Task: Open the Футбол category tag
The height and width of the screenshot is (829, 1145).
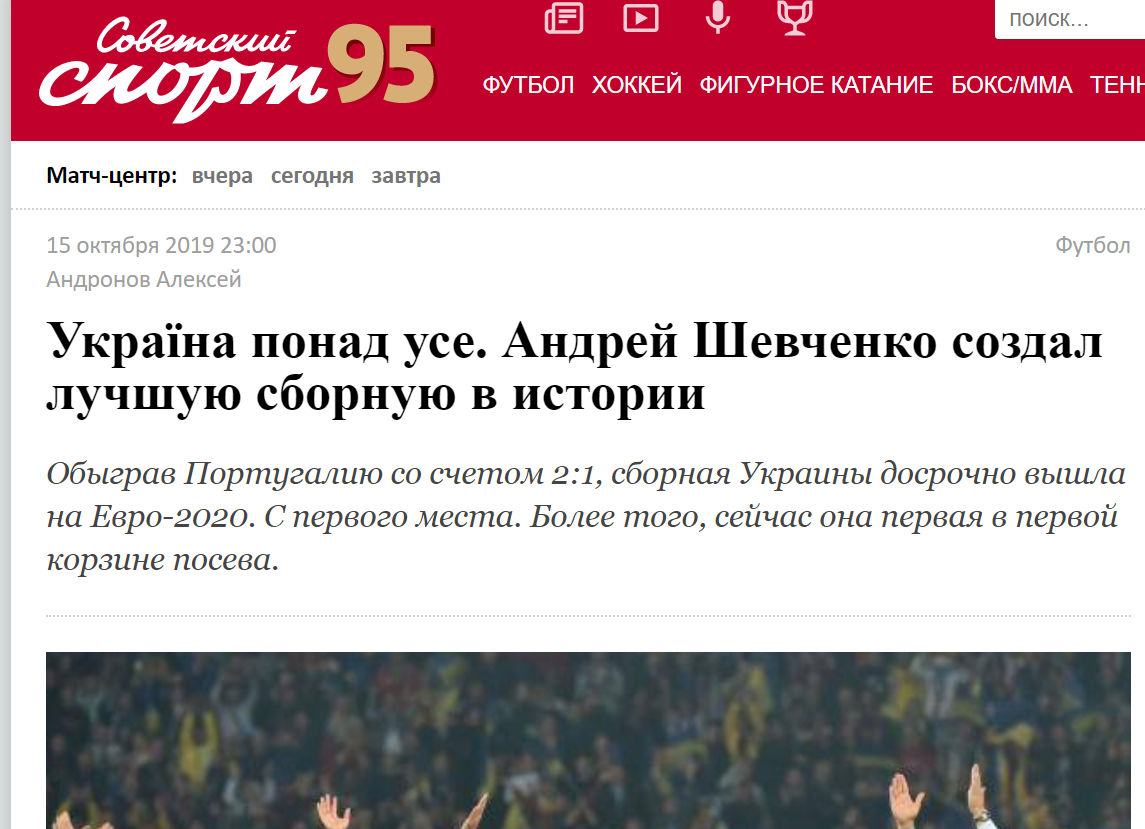Action: pyautogui.click(x=1092, y=245)
